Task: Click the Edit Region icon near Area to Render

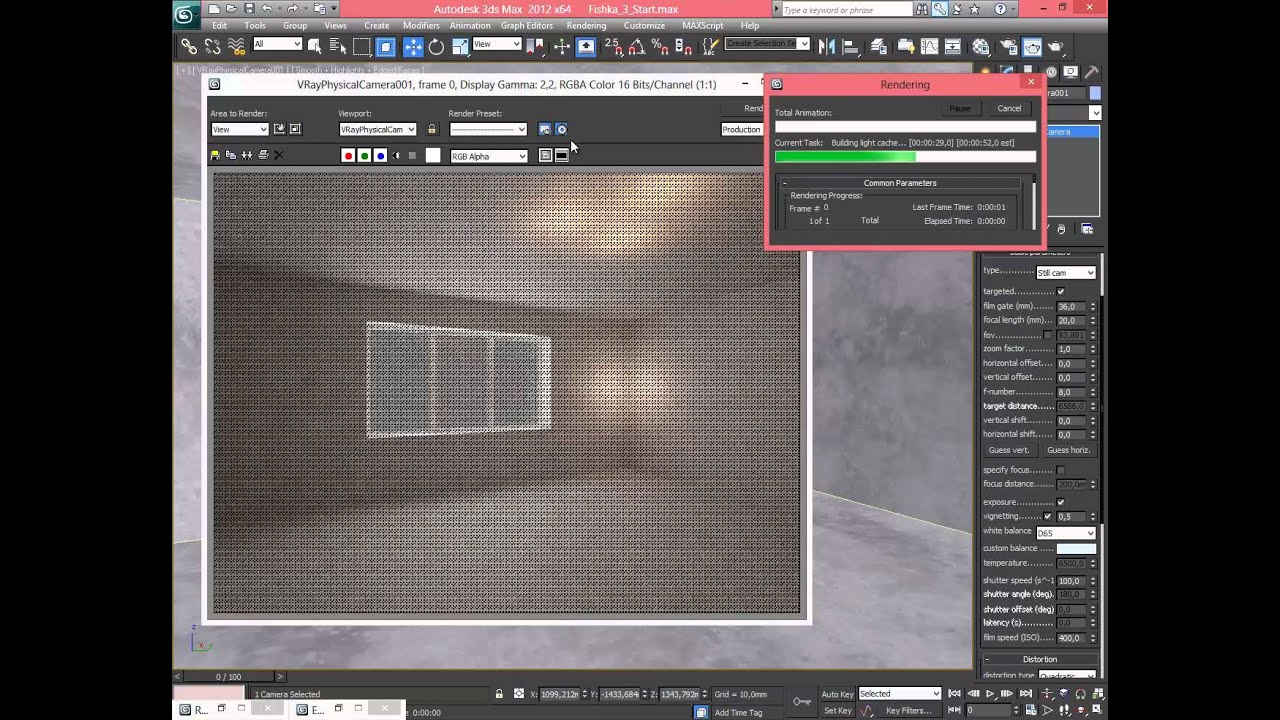Action: [x=280, y=129]
